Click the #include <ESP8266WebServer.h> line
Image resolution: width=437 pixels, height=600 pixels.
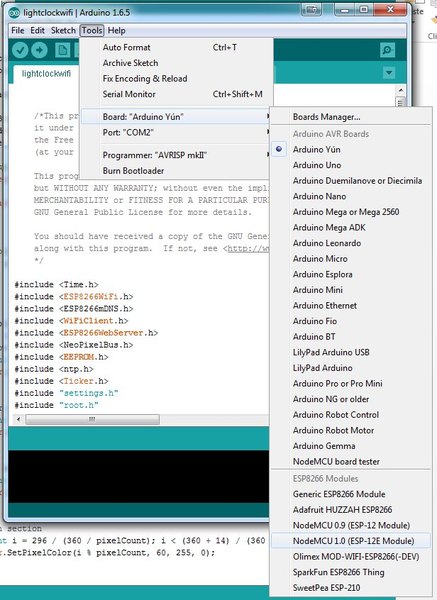tap(86, 333)
